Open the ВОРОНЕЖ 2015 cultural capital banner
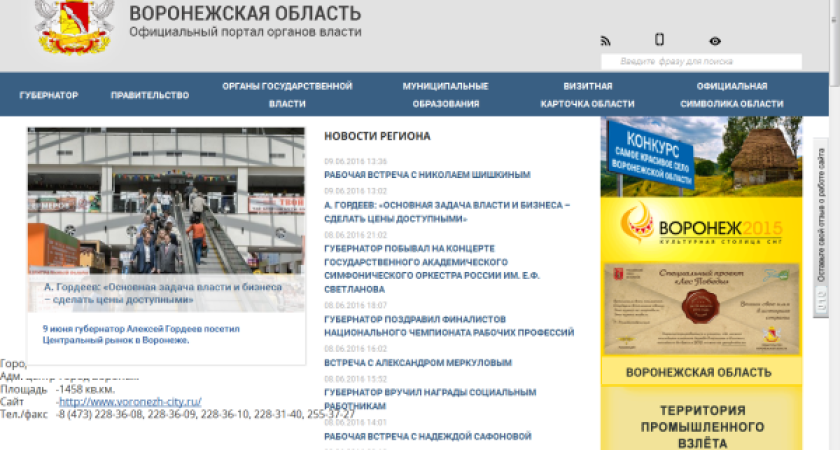The width and height of the screenshot is (840, 450). click(x=701, y=228)
